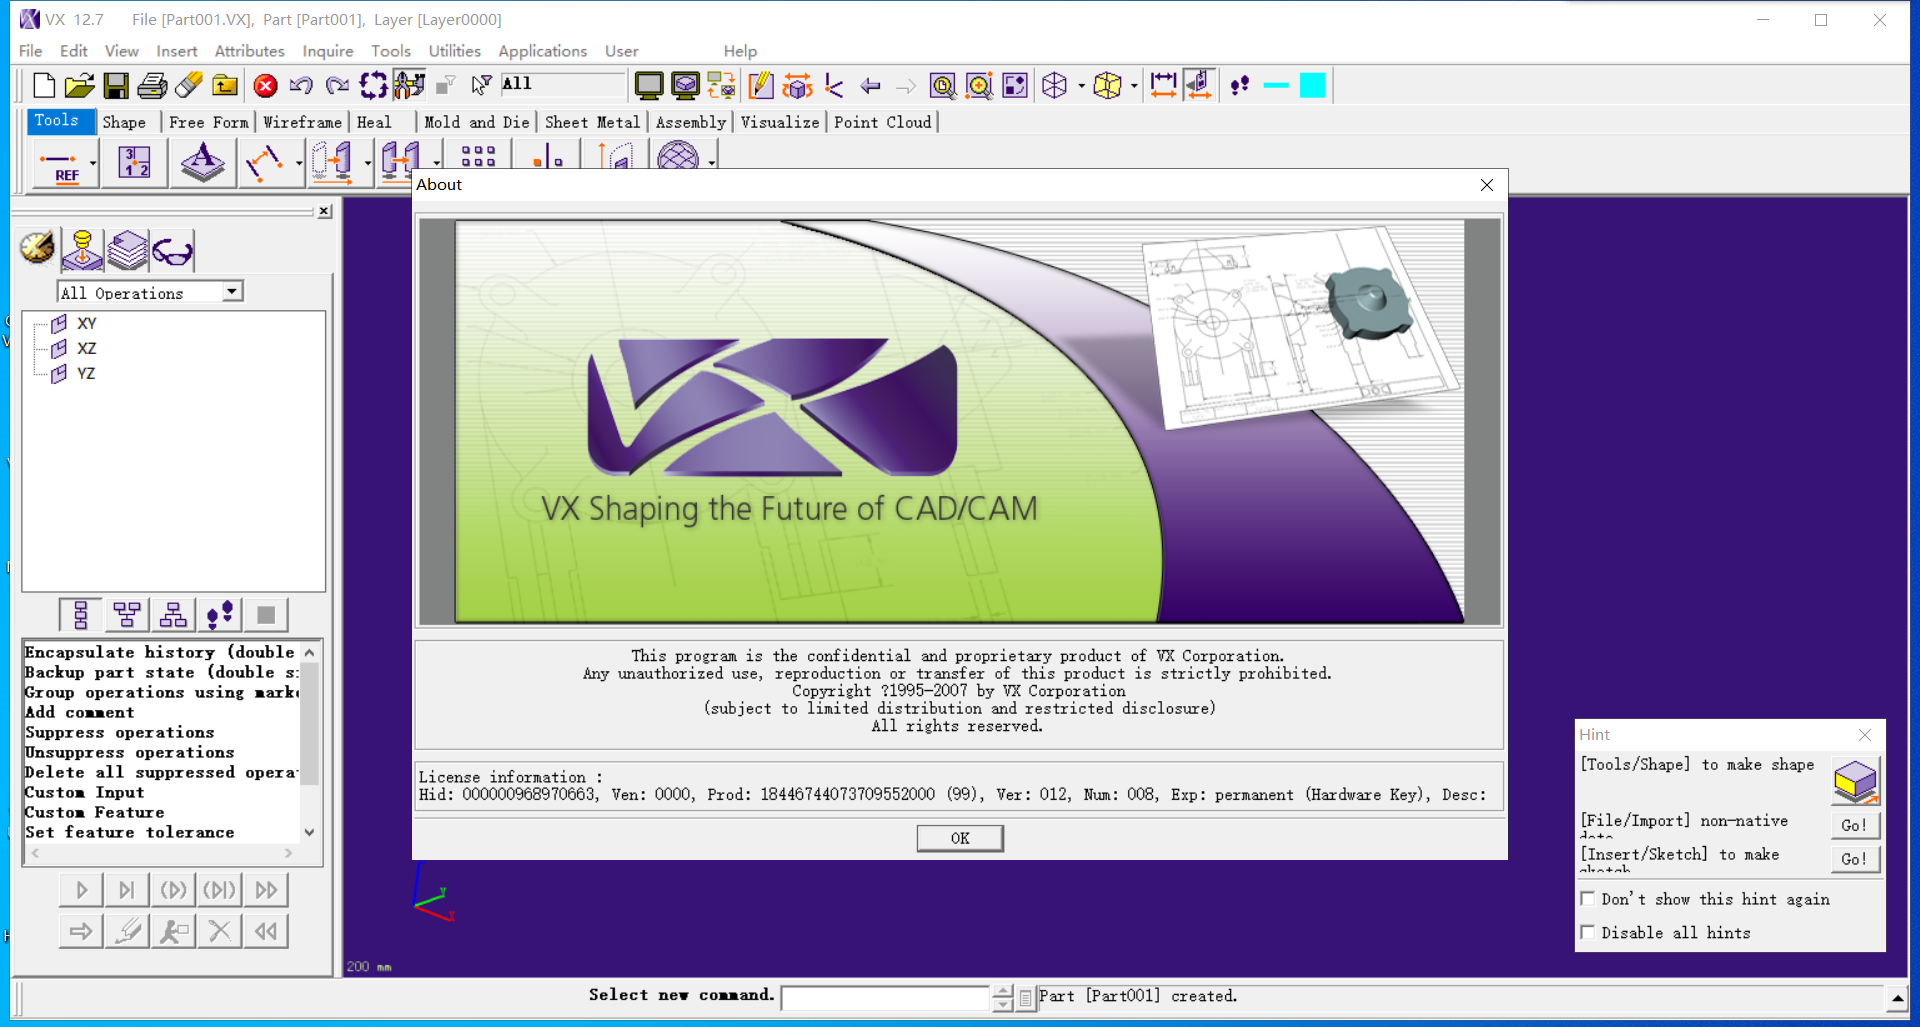Click the Print icon in toolbar
The image size is (1920, 1027).
[152, 86]
